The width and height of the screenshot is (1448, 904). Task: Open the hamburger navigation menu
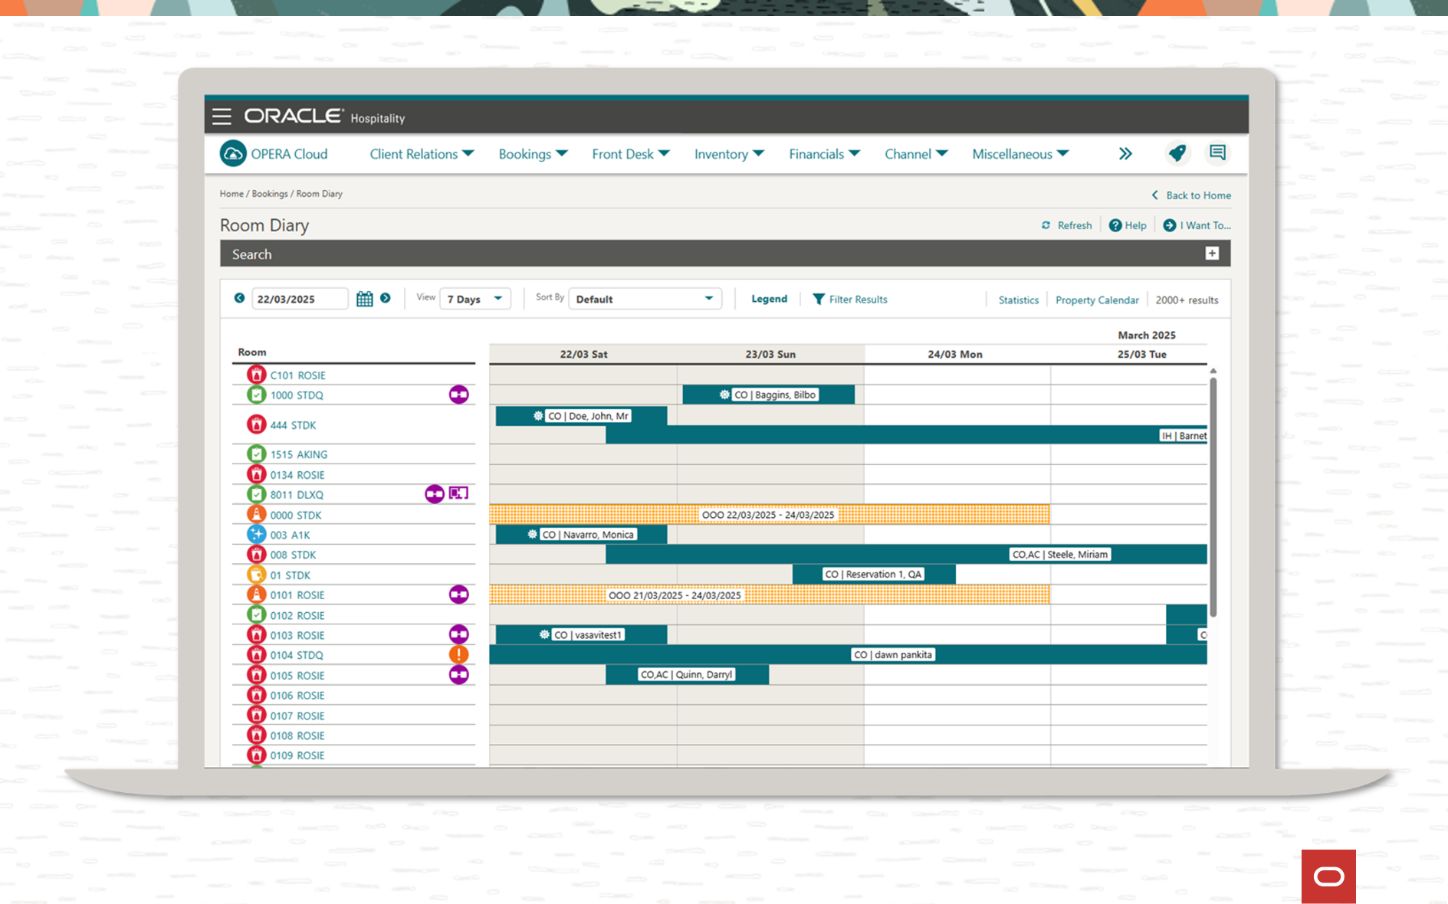(x=222, y=117)
